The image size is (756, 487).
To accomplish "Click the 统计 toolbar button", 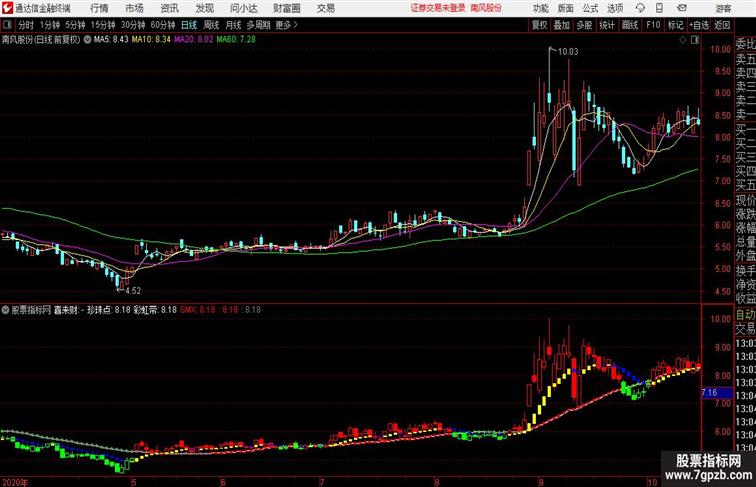I will coord(607,25).
